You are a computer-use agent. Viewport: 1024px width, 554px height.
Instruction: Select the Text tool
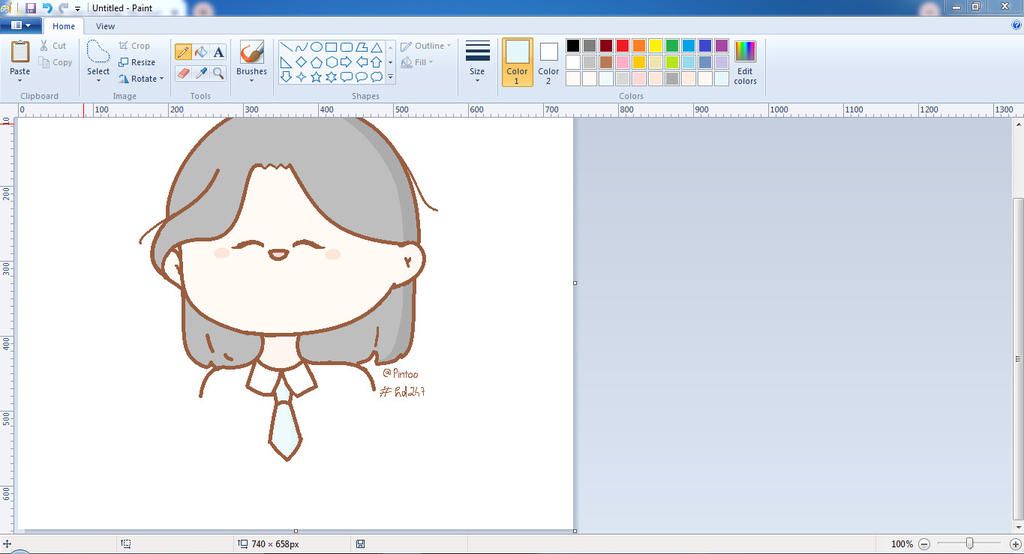pos(219,52)
